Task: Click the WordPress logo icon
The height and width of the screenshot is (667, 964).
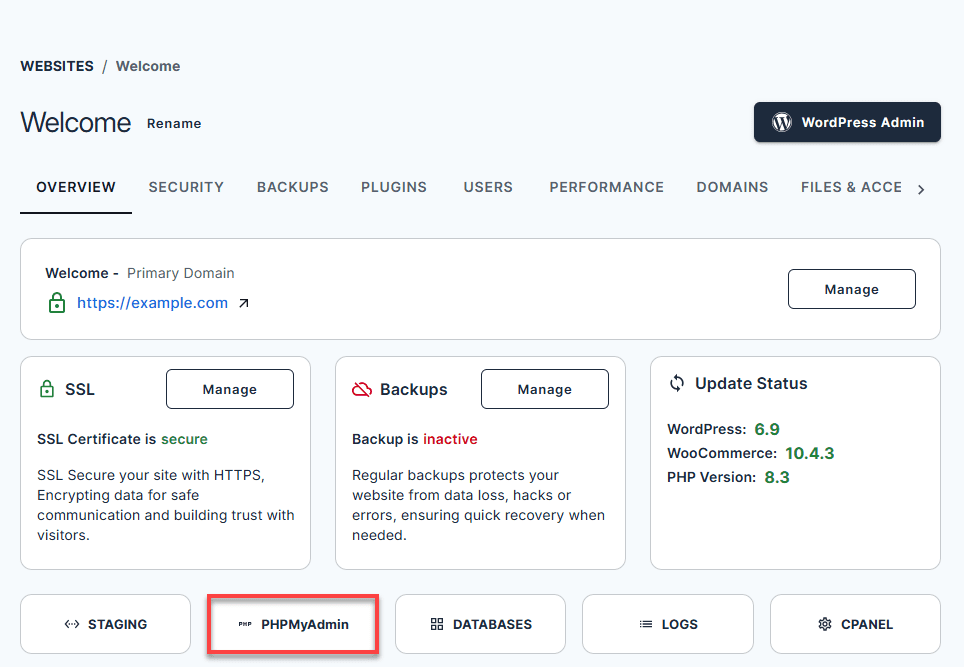Action: (x=782, y=122)
